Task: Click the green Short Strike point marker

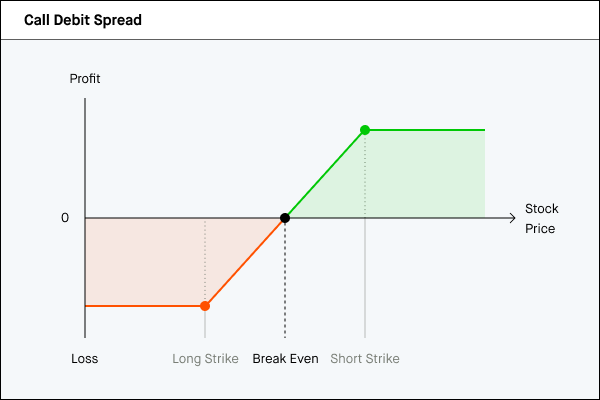Action: tap(365, 130)
